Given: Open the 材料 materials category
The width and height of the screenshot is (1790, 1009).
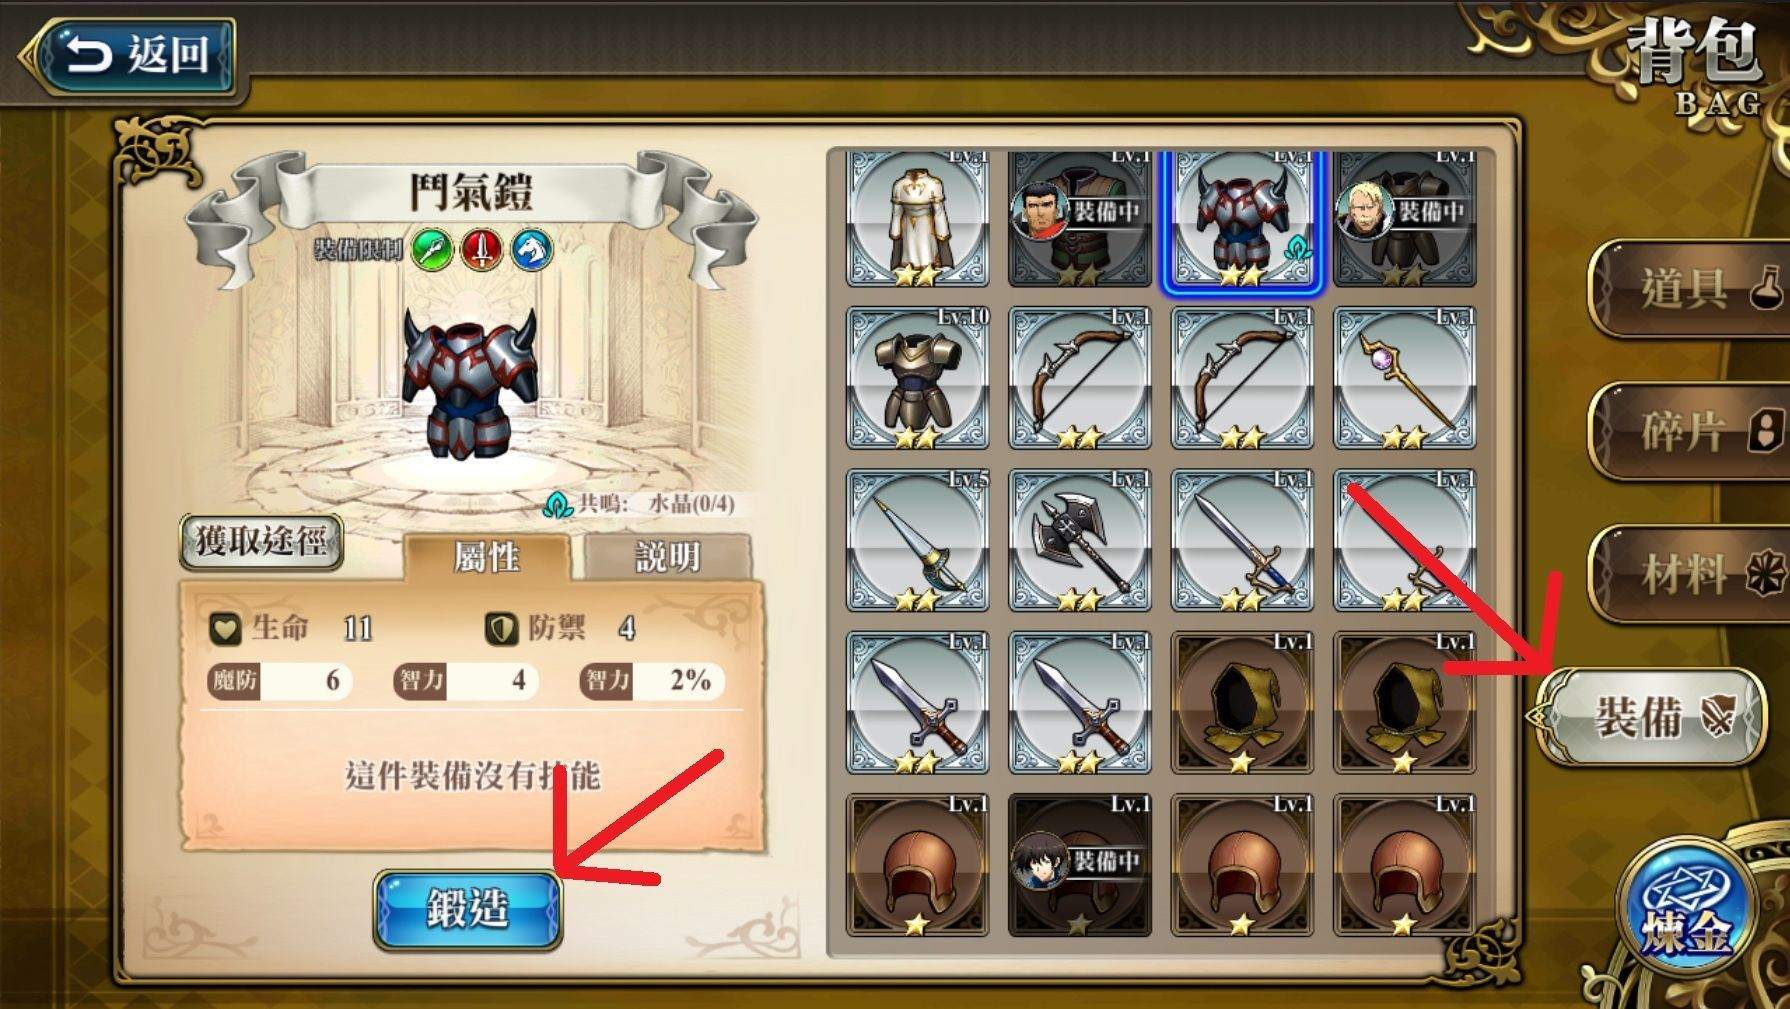Looking at the screenshot, I should [1688, 574].
